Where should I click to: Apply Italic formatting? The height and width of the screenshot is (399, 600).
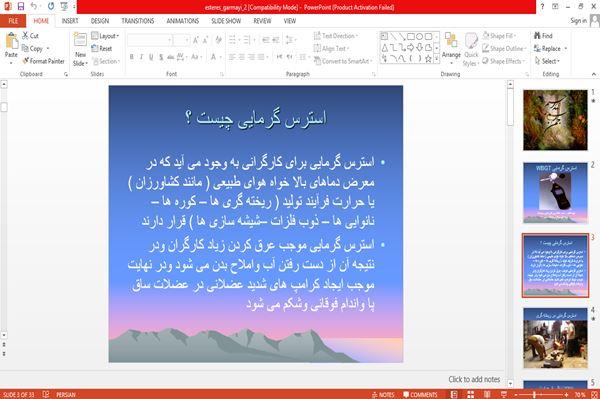pos(141,57)
